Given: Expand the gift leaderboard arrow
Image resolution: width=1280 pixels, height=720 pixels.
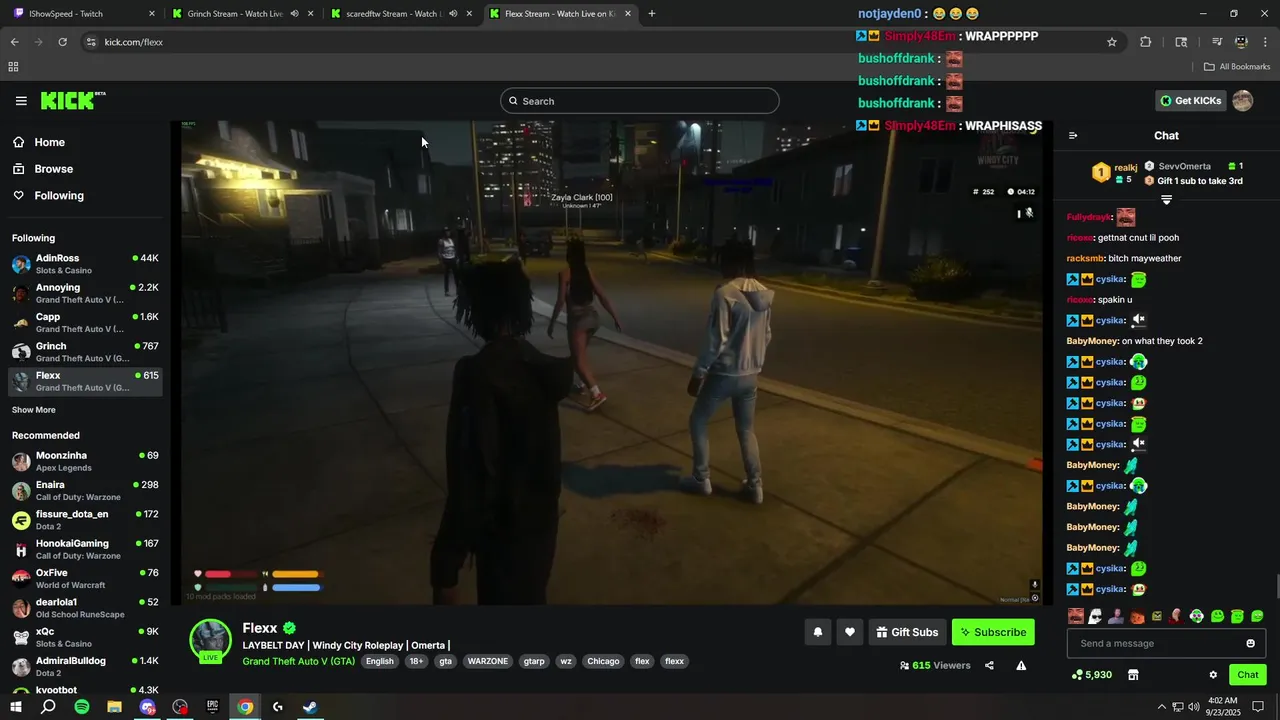Looking at the screenshot, I should pos(1166,200).
